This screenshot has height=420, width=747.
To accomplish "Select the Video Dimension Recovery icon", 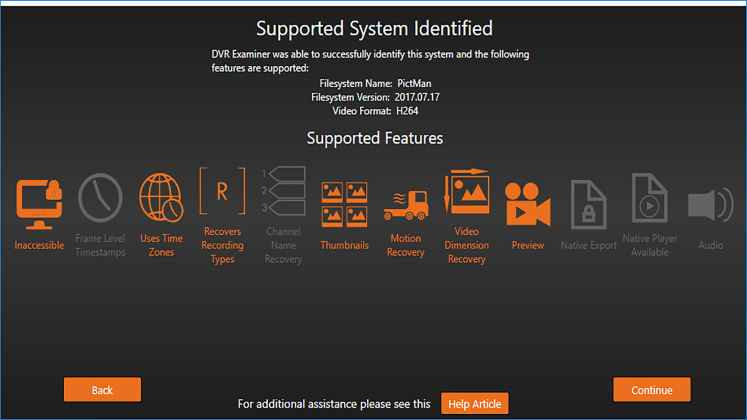I will 466,192.
